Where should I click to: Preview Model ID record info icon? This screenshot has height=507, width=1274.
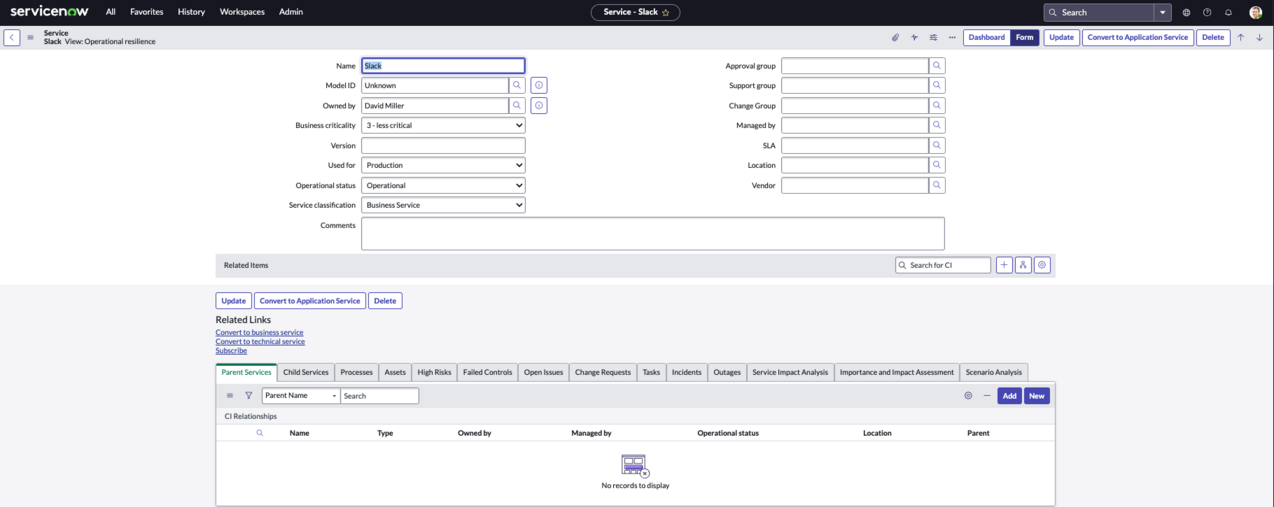[539, 85]
